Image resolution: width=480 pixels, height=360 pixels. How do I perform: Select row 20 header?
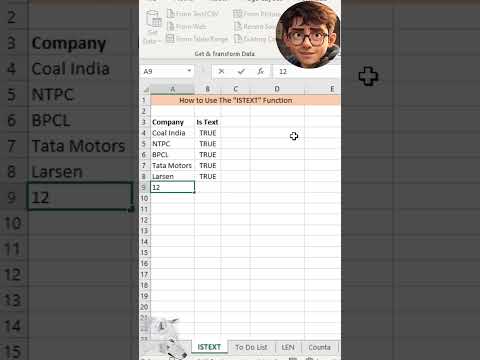[x=145, y=307]
